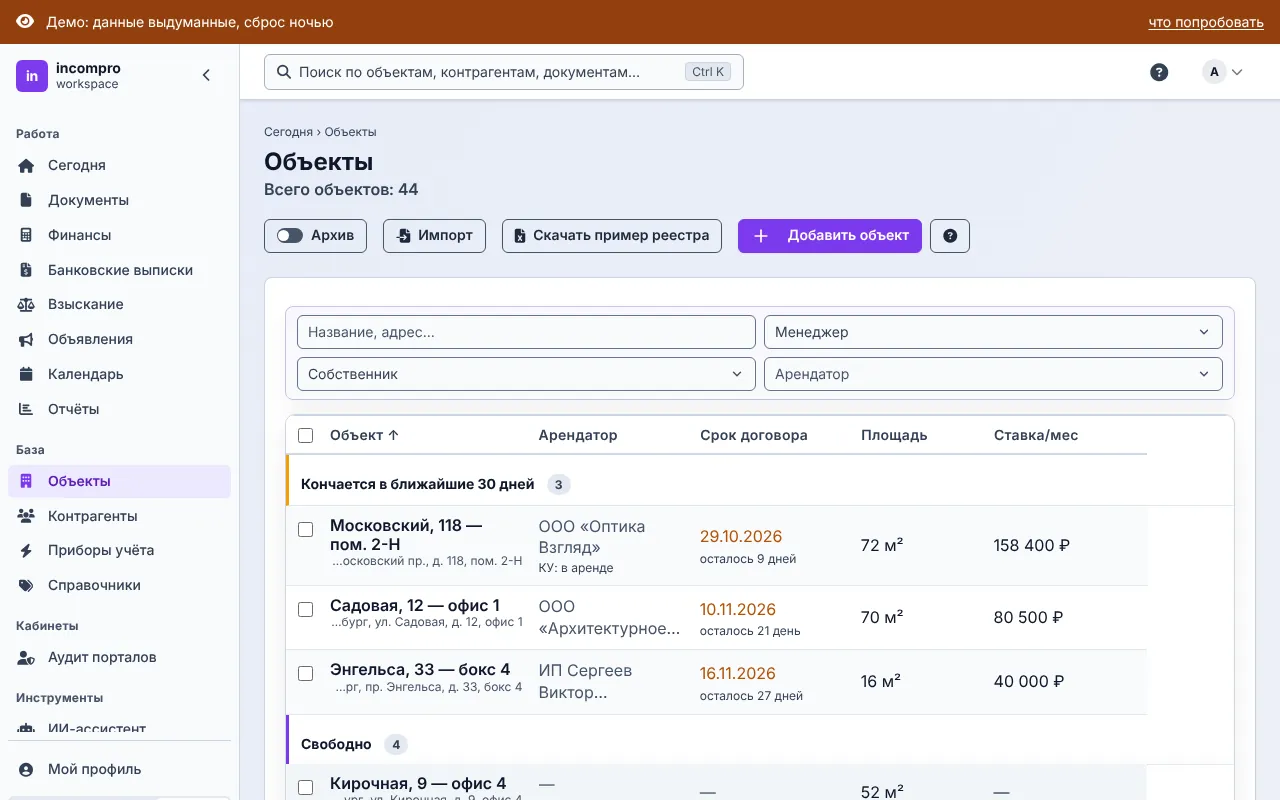Viewport: 1280px width, 800px height.
Task: Open the Собственник filter dropdown
Action: point(526,374)
